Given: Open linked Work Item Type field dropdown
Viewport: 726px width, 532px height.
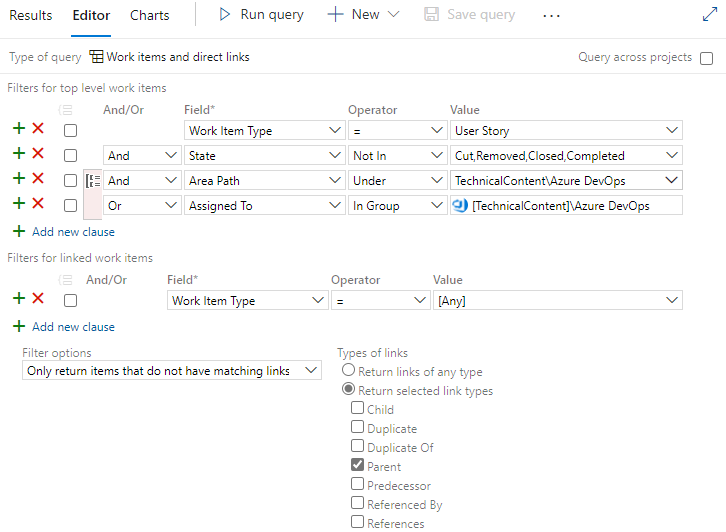Looking at the screenshot, I should pos(248,301).
